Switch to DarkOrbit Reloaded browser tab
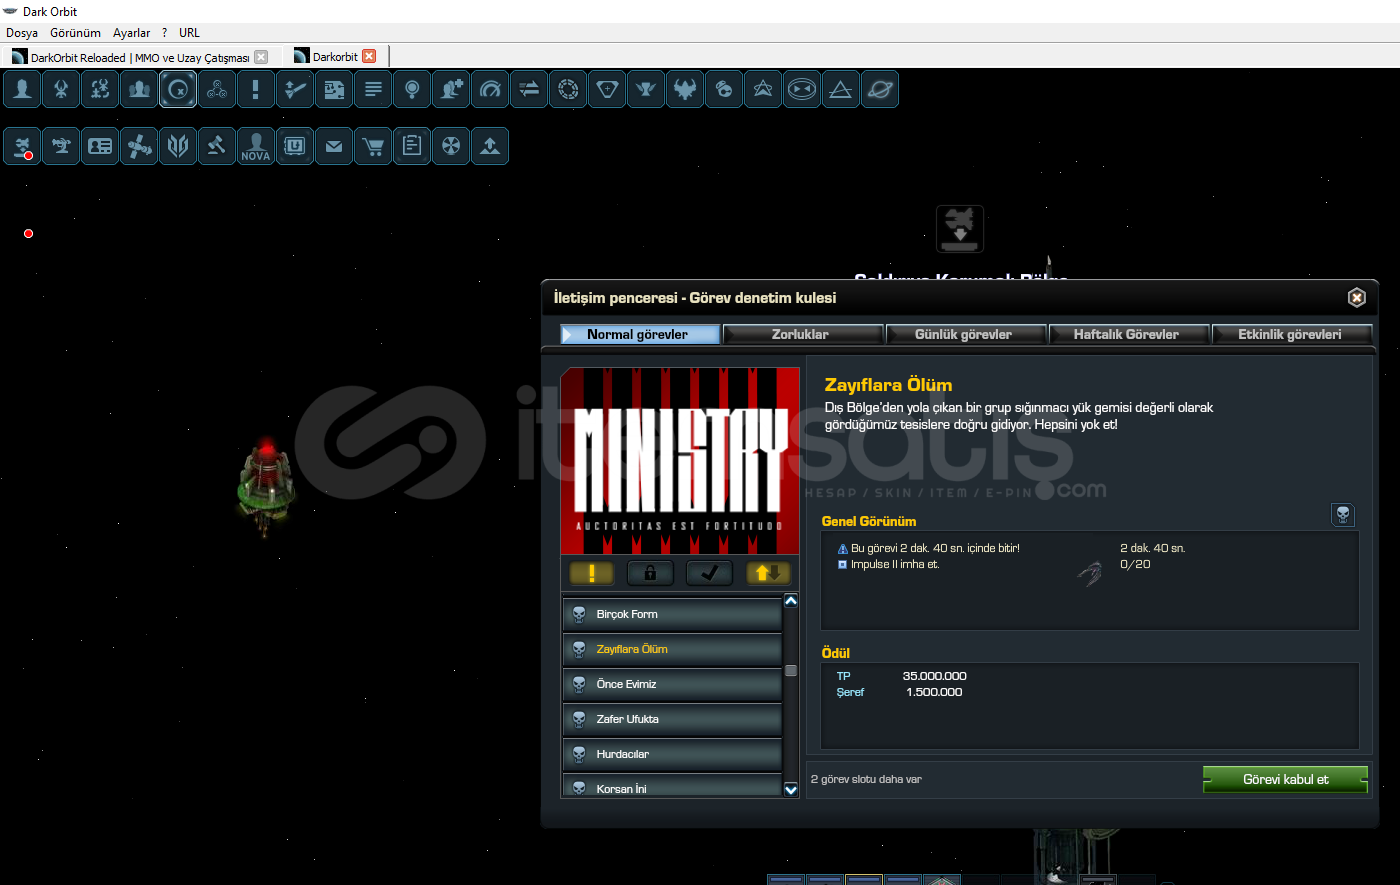 [140, 57]
